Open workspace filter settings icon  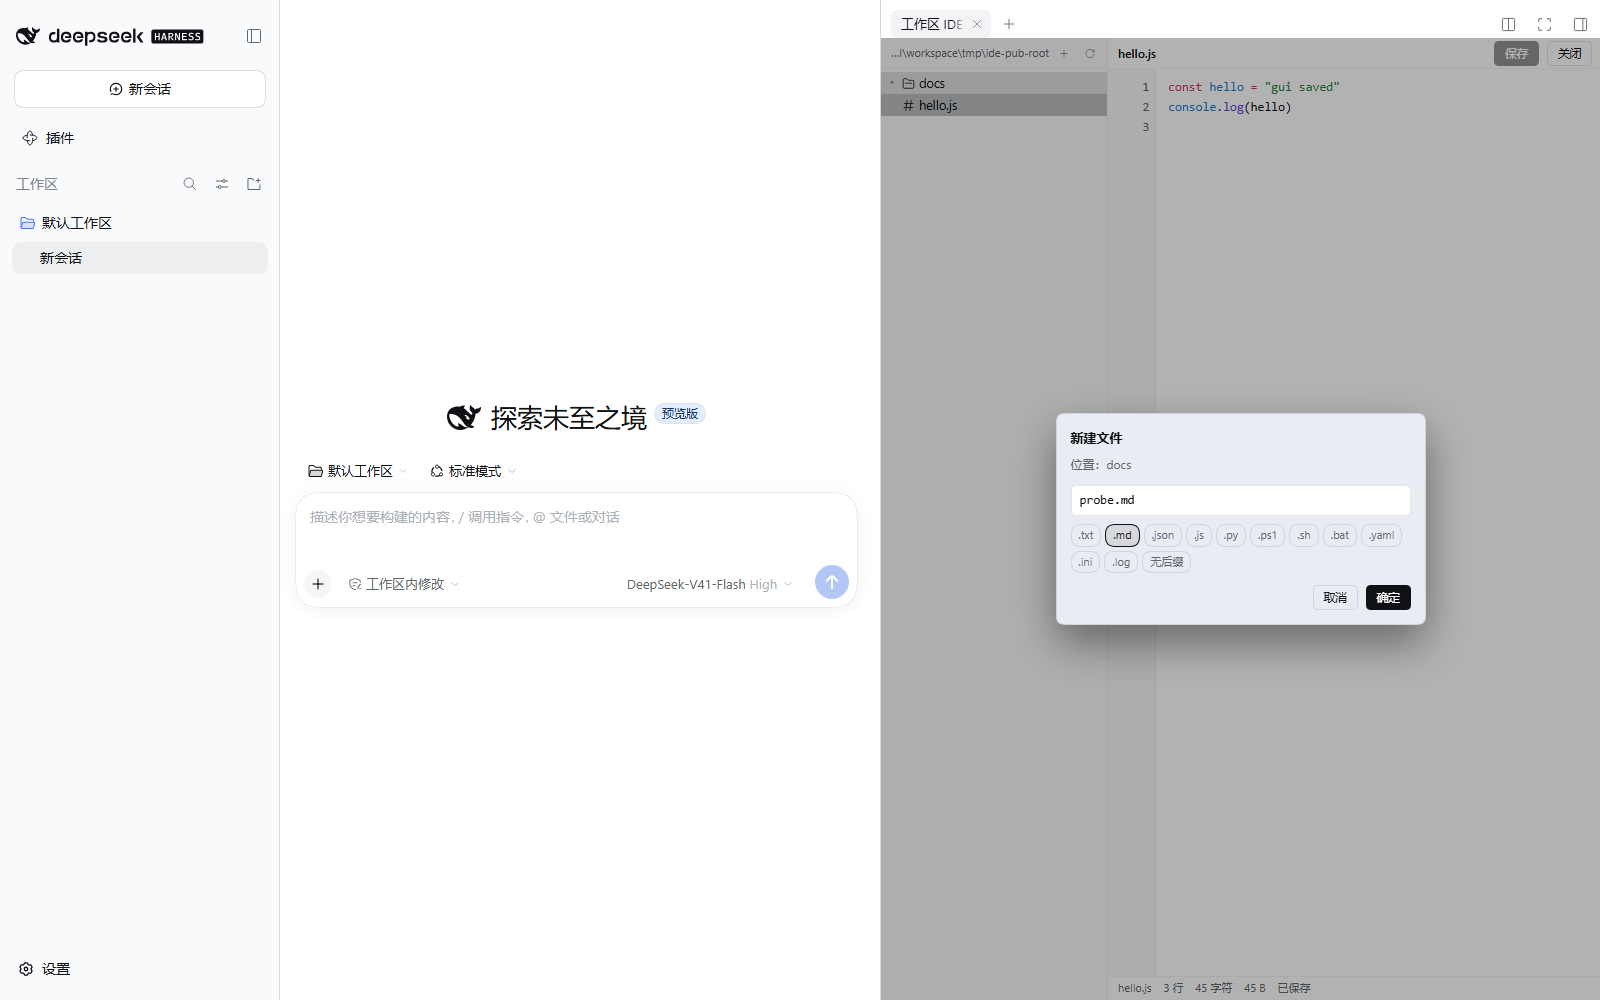pos(222,184)
